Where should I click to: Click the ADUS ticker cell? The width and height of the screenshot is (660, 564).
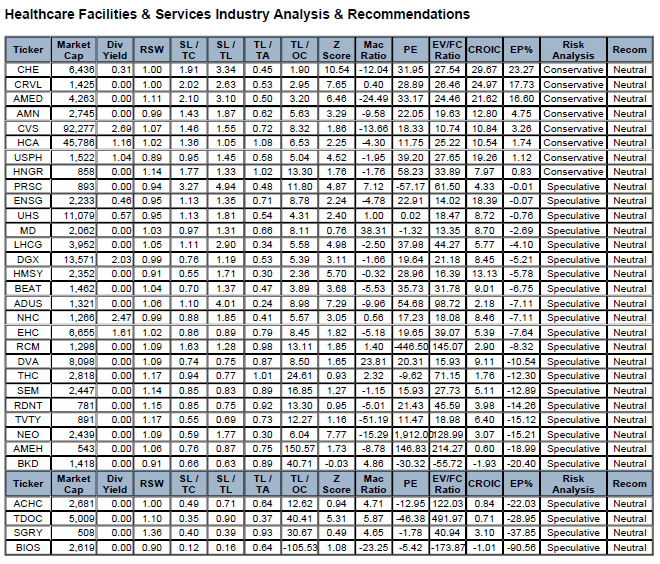coord(28,303)
